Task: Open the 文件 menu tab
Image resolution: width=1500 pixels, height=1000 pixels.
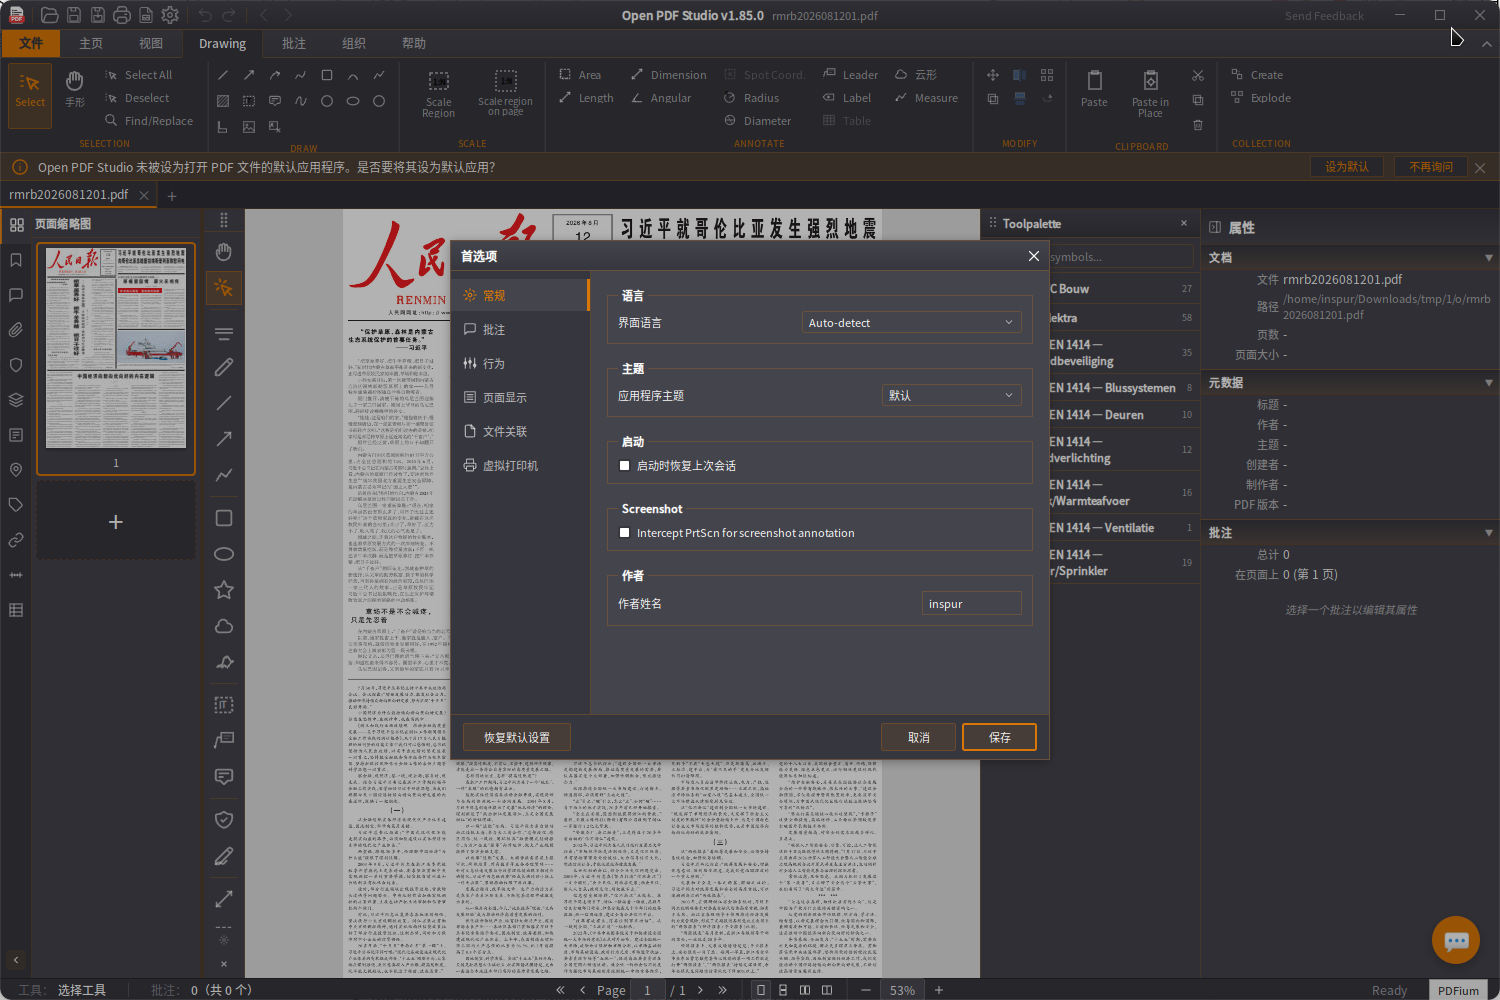Action: [x=31, y=43]
